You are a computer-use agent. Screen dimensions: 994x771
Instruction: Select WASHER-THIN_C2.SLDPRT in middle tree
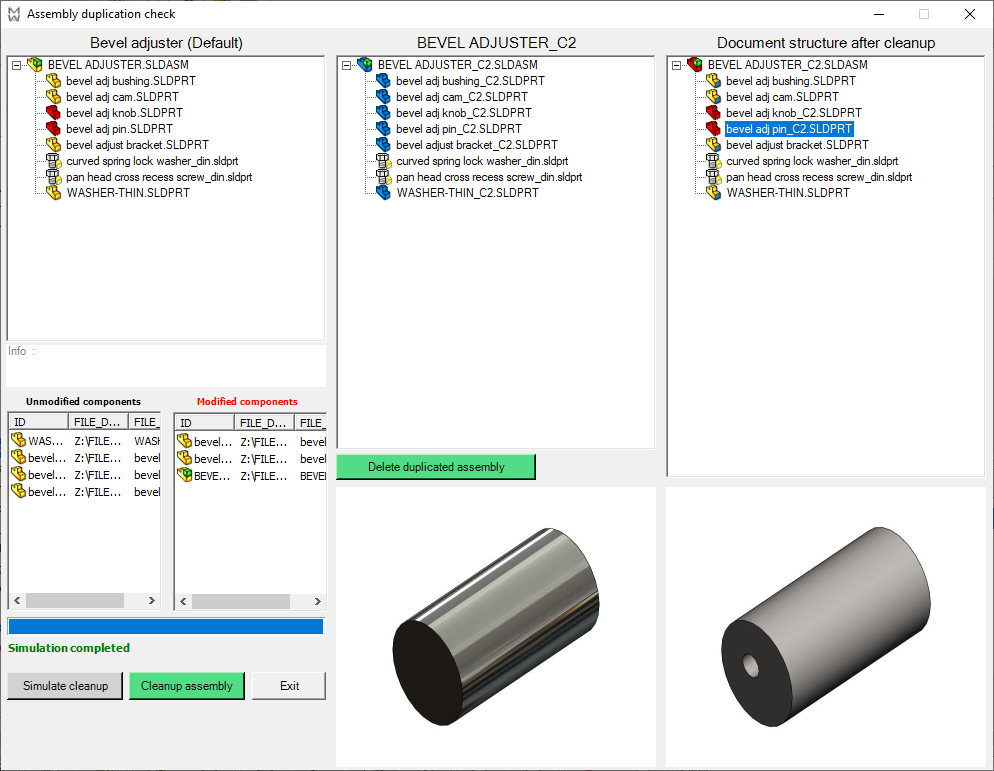[467, 193]
